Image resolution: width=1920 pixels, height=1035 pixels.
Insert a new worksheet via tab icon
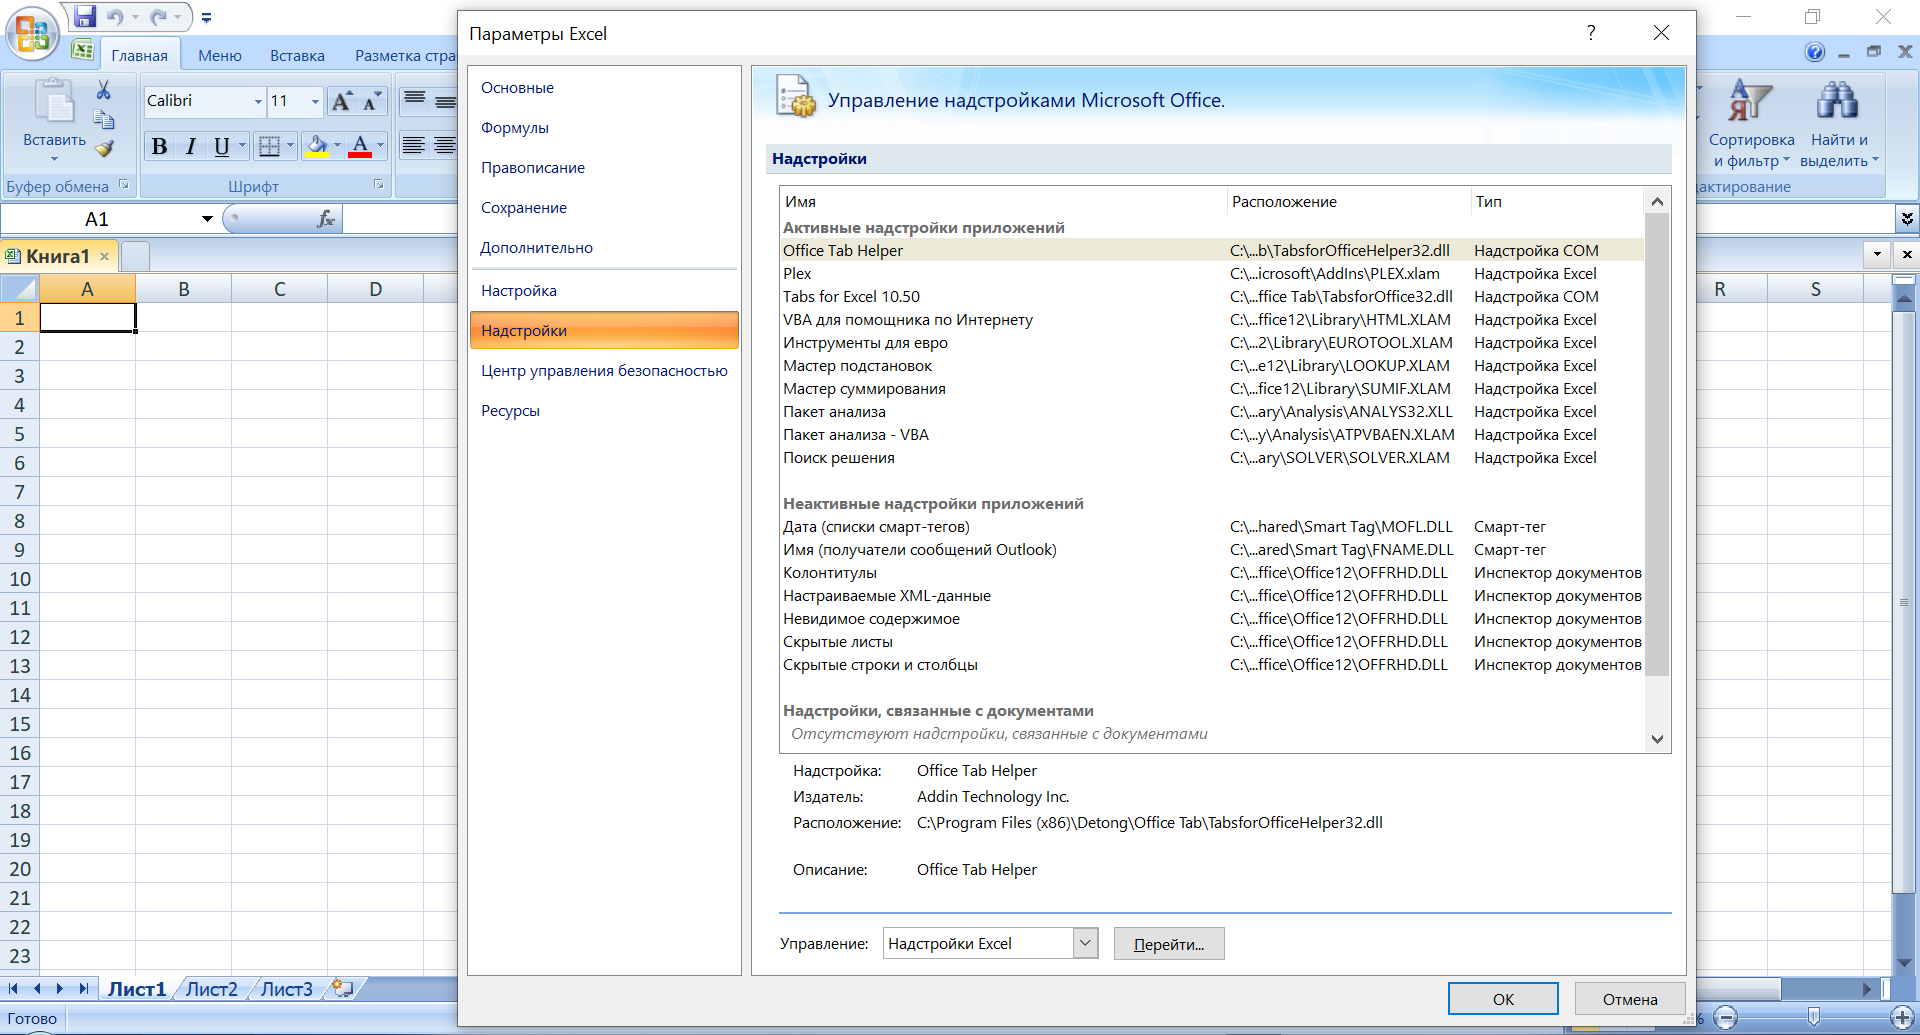(x=343, y=988)
